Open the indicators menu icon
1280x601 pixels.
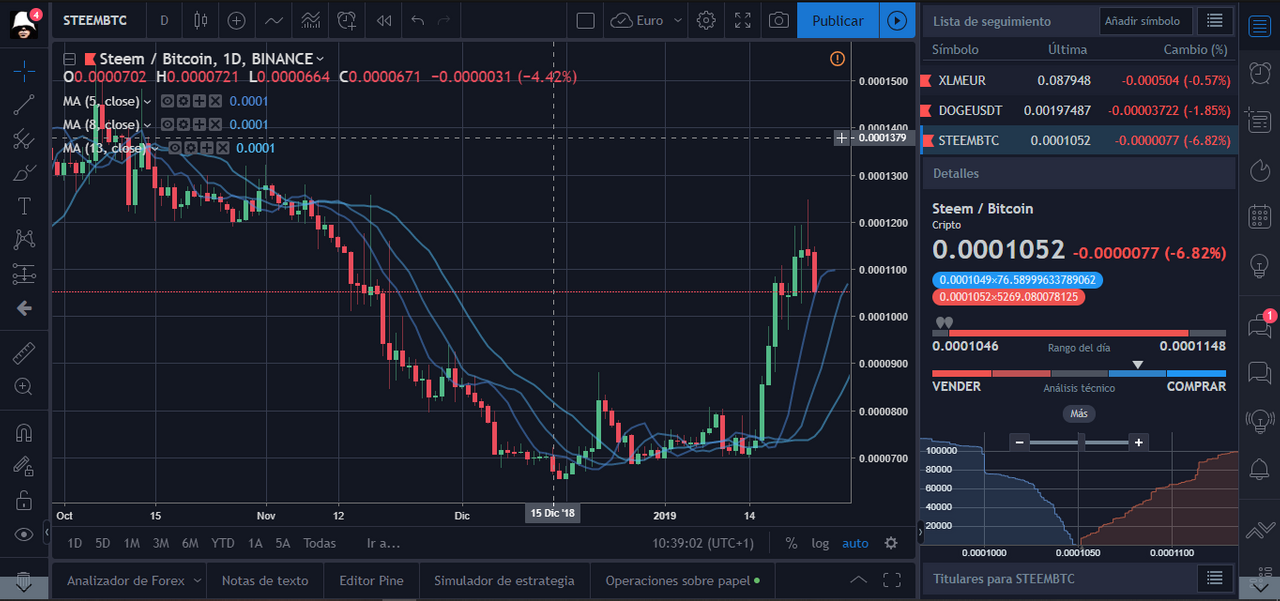tap(273, 20)
